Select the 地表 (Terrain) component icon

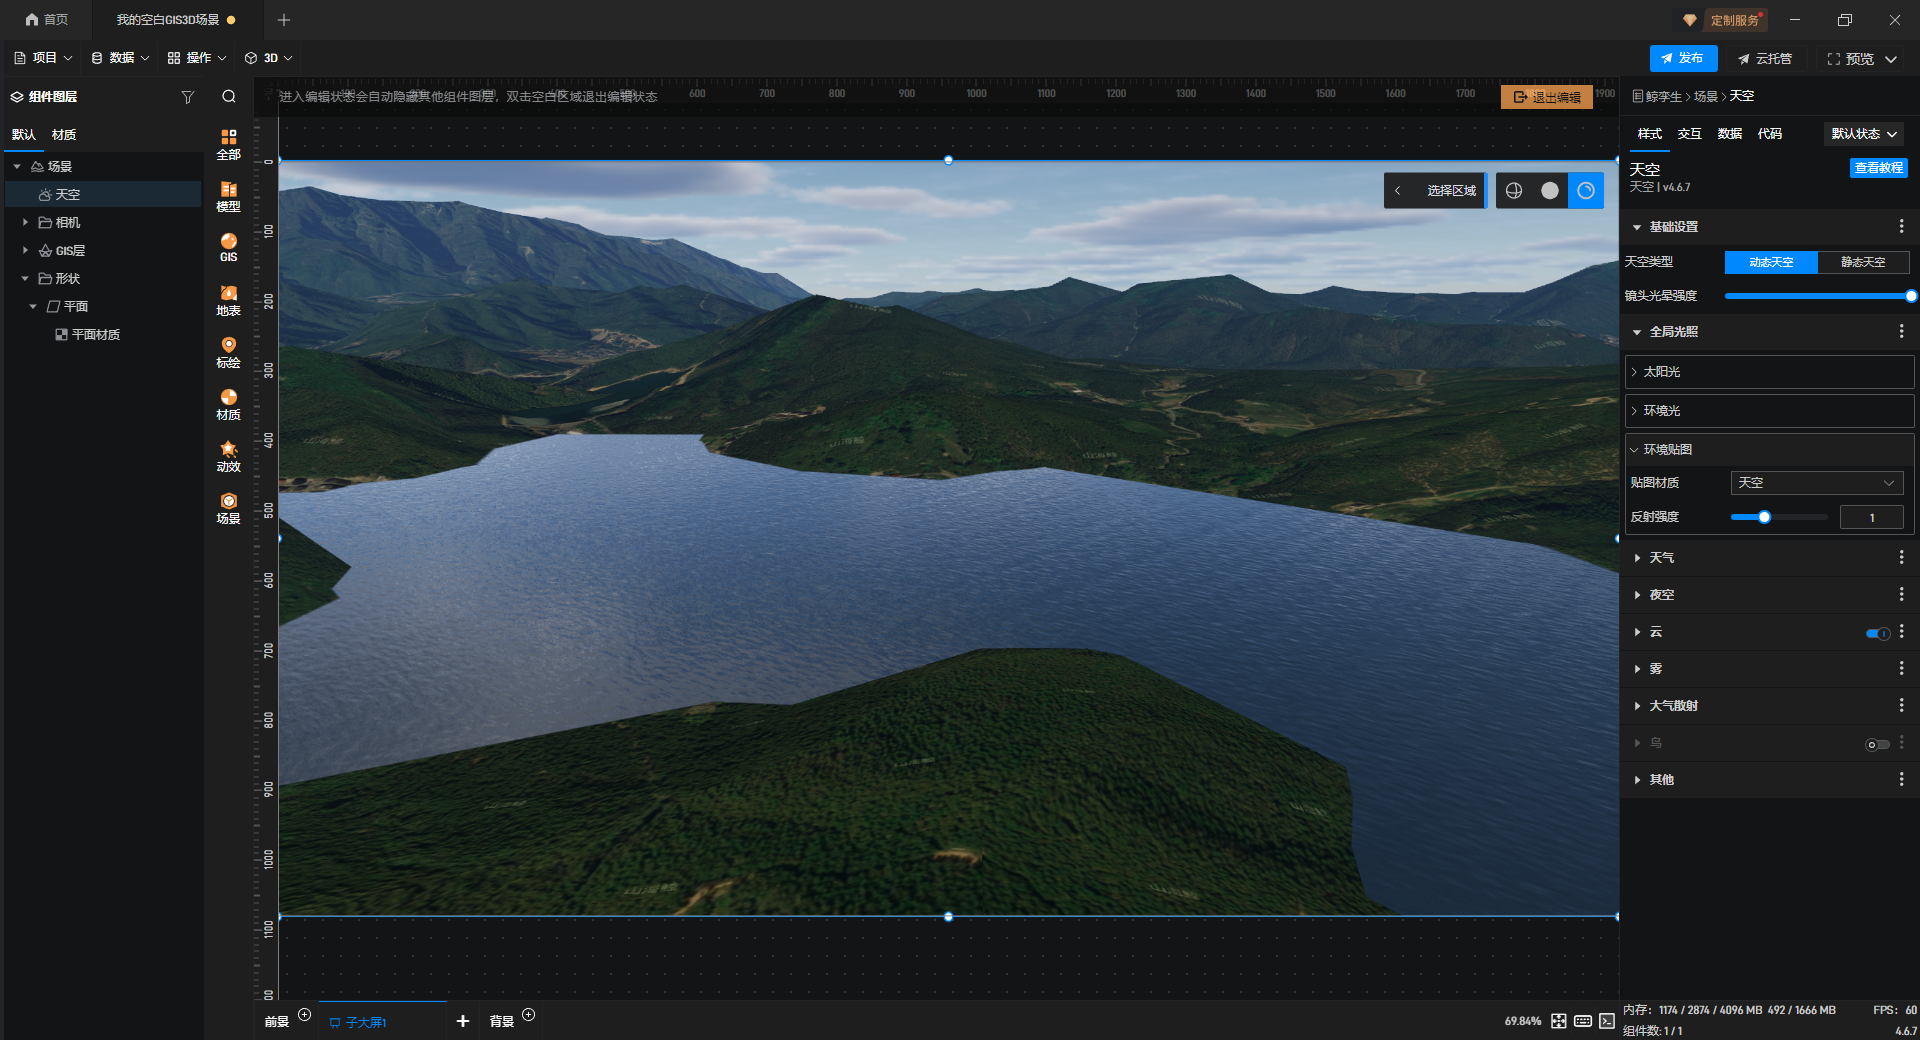(228, 300)
